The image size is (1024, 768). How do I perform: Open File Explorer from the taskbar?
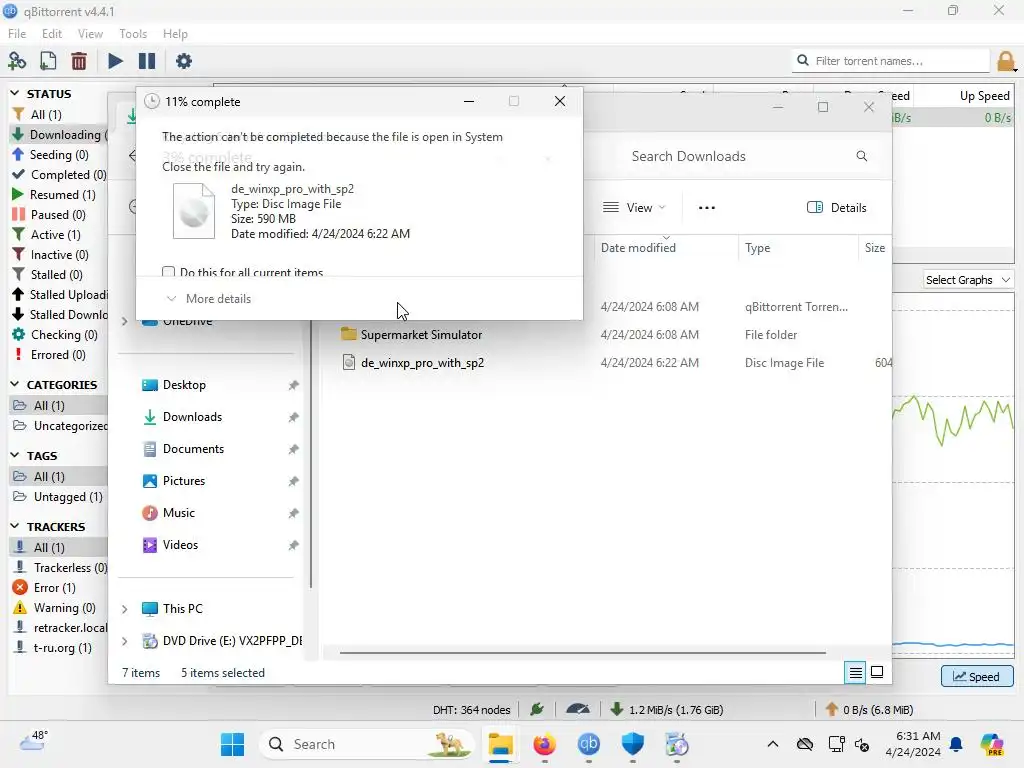pos(500,744)
